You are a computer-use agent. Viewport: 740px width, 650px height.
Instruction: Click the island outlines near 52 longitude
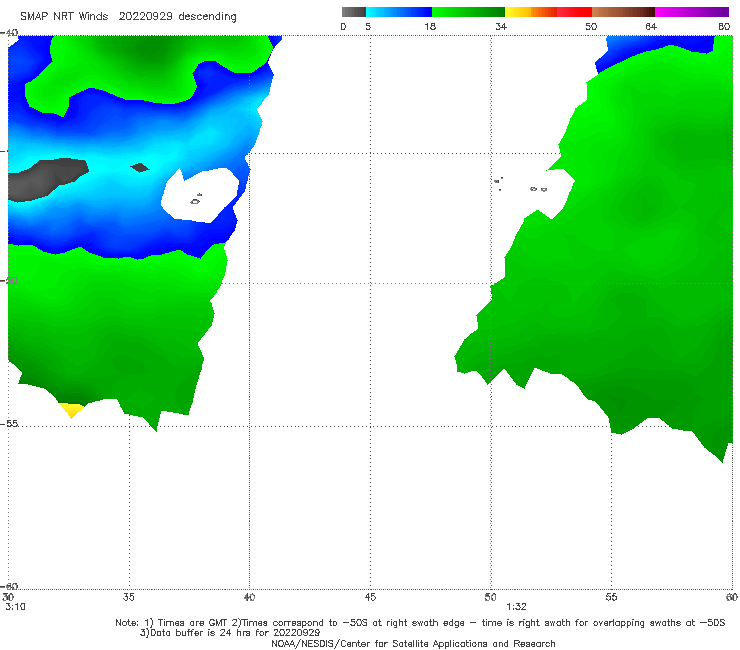[538, 189]
